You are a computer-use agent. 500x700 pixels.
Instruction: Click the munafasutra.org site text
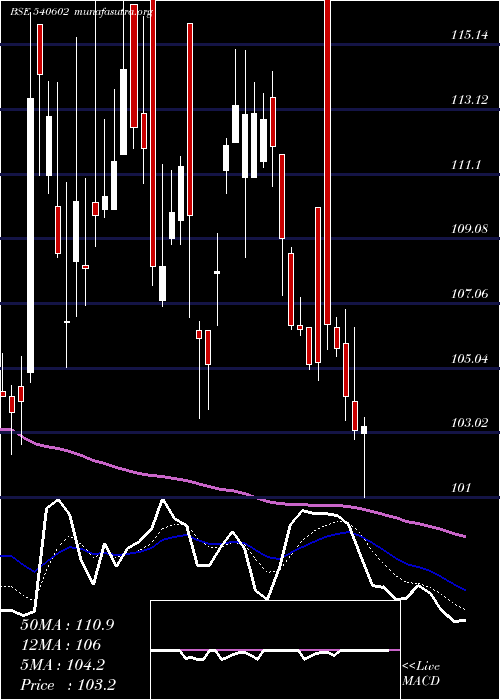(x=113, y=12)
